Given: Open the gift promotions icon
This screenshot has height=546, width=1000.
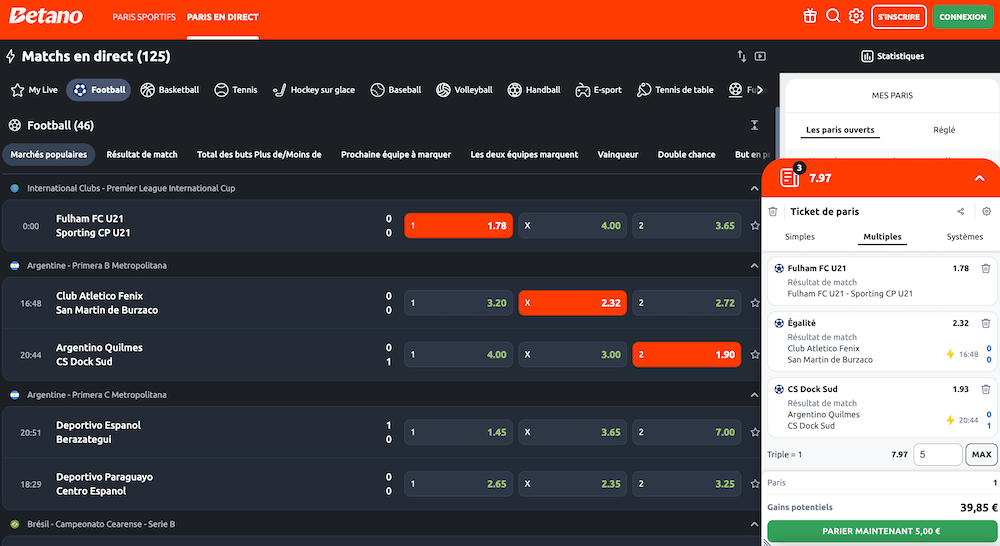Looking at the screenshot, I should pos(810,17).
